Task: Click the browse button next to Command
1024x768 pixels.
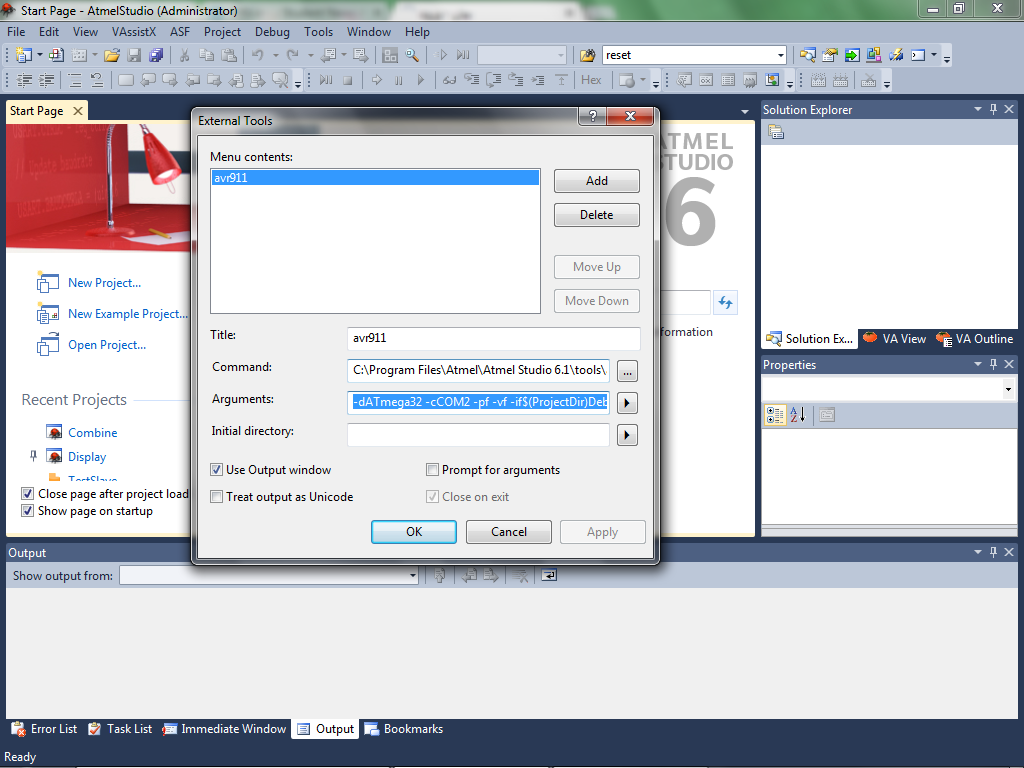Action: click(627, 371)
